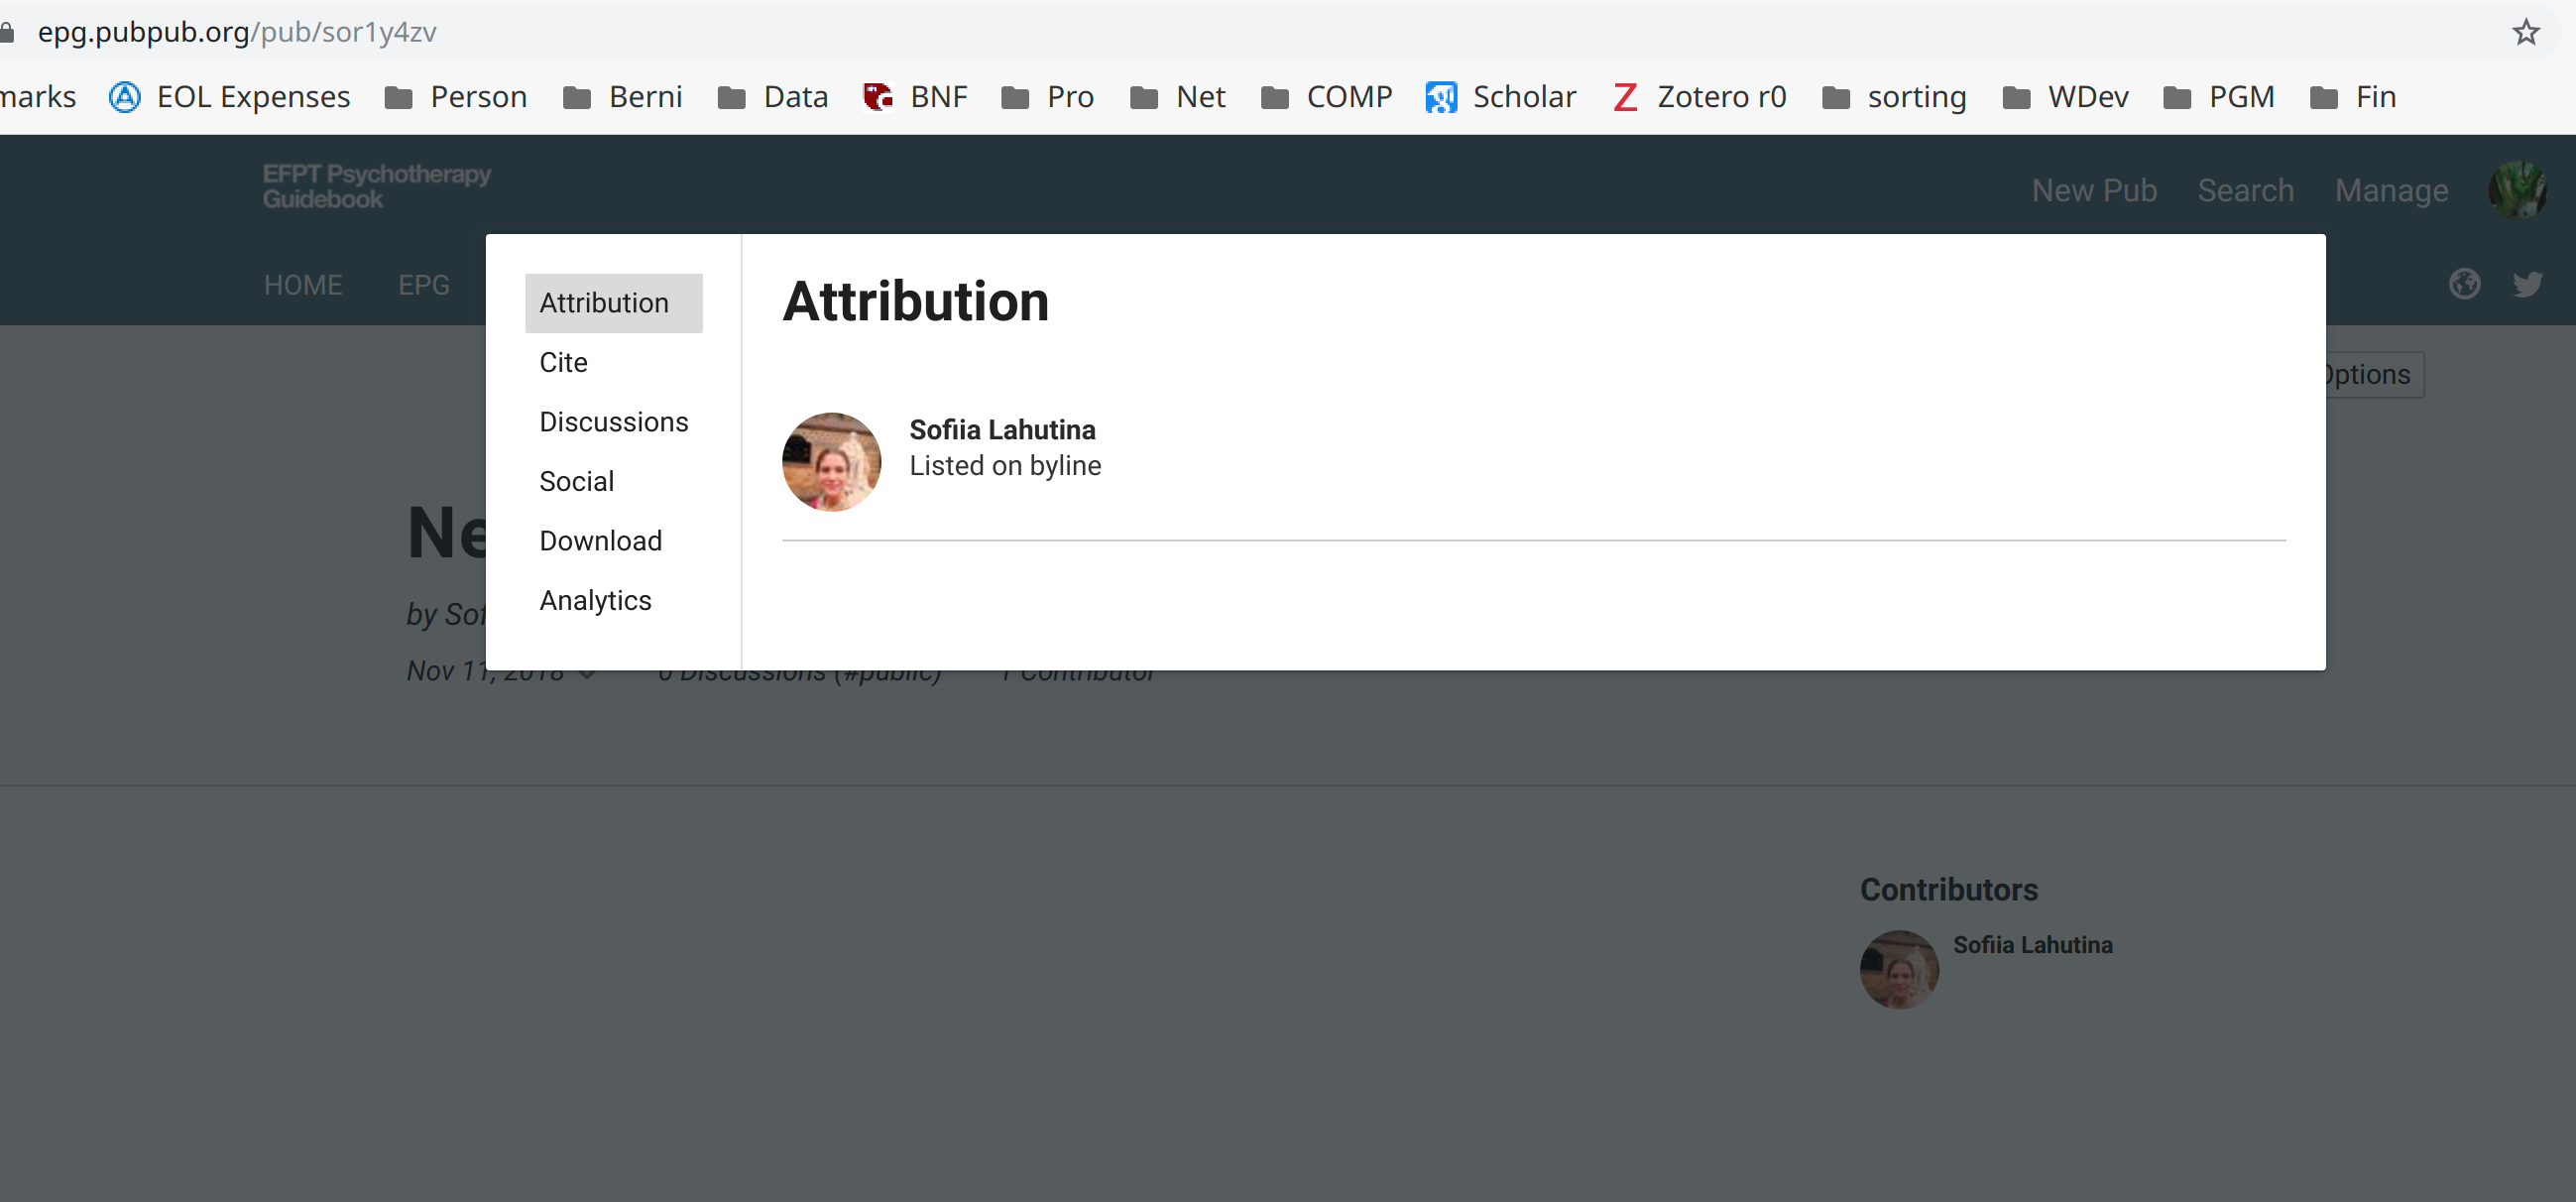The width and height of the screenshot is (2576, 1202).
Task: Click the Twitter icon in the header
Action: point(2528,284)
